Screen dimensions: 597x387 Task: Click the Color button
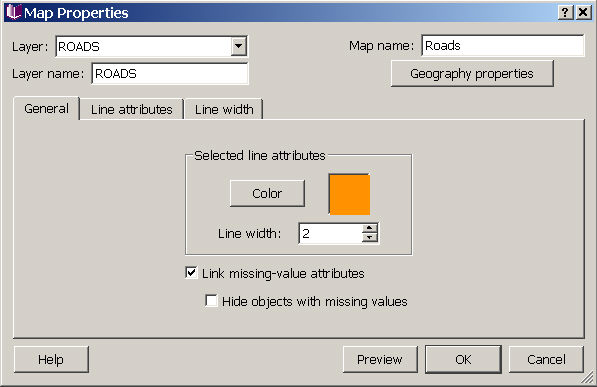point(267,194)
